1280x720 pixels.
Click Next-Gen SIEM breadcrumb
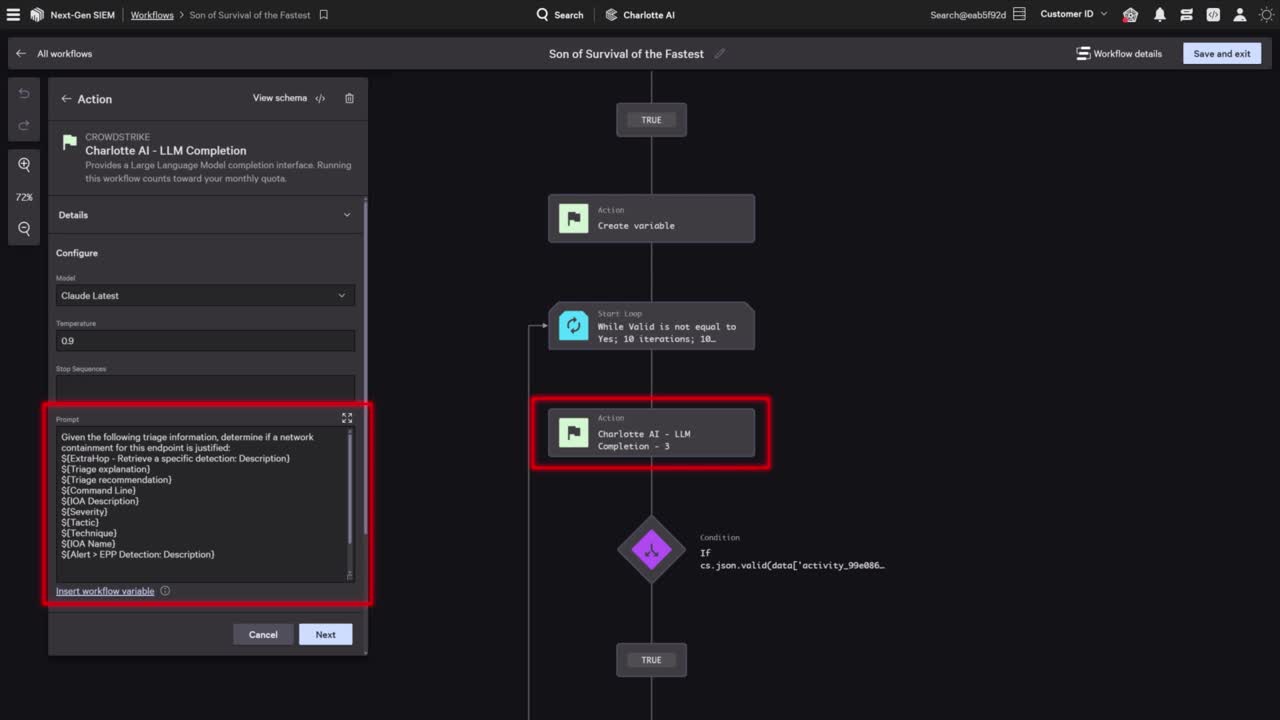[83, 15]
